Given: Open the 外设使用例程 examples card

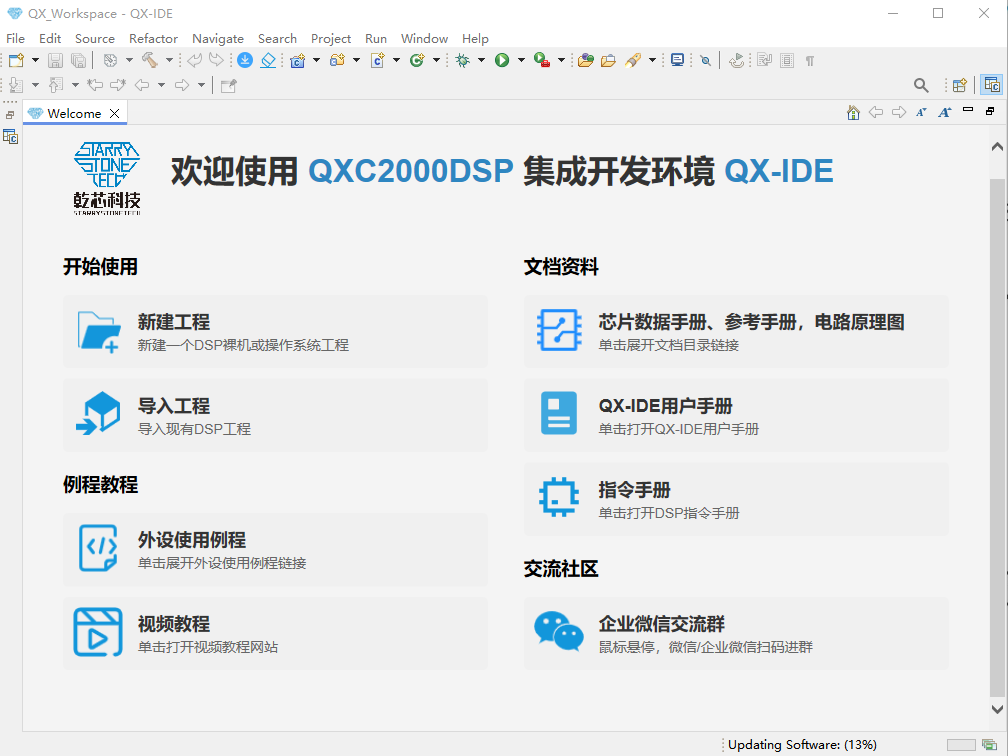Looking at the screenshot, I should (275, 549).
